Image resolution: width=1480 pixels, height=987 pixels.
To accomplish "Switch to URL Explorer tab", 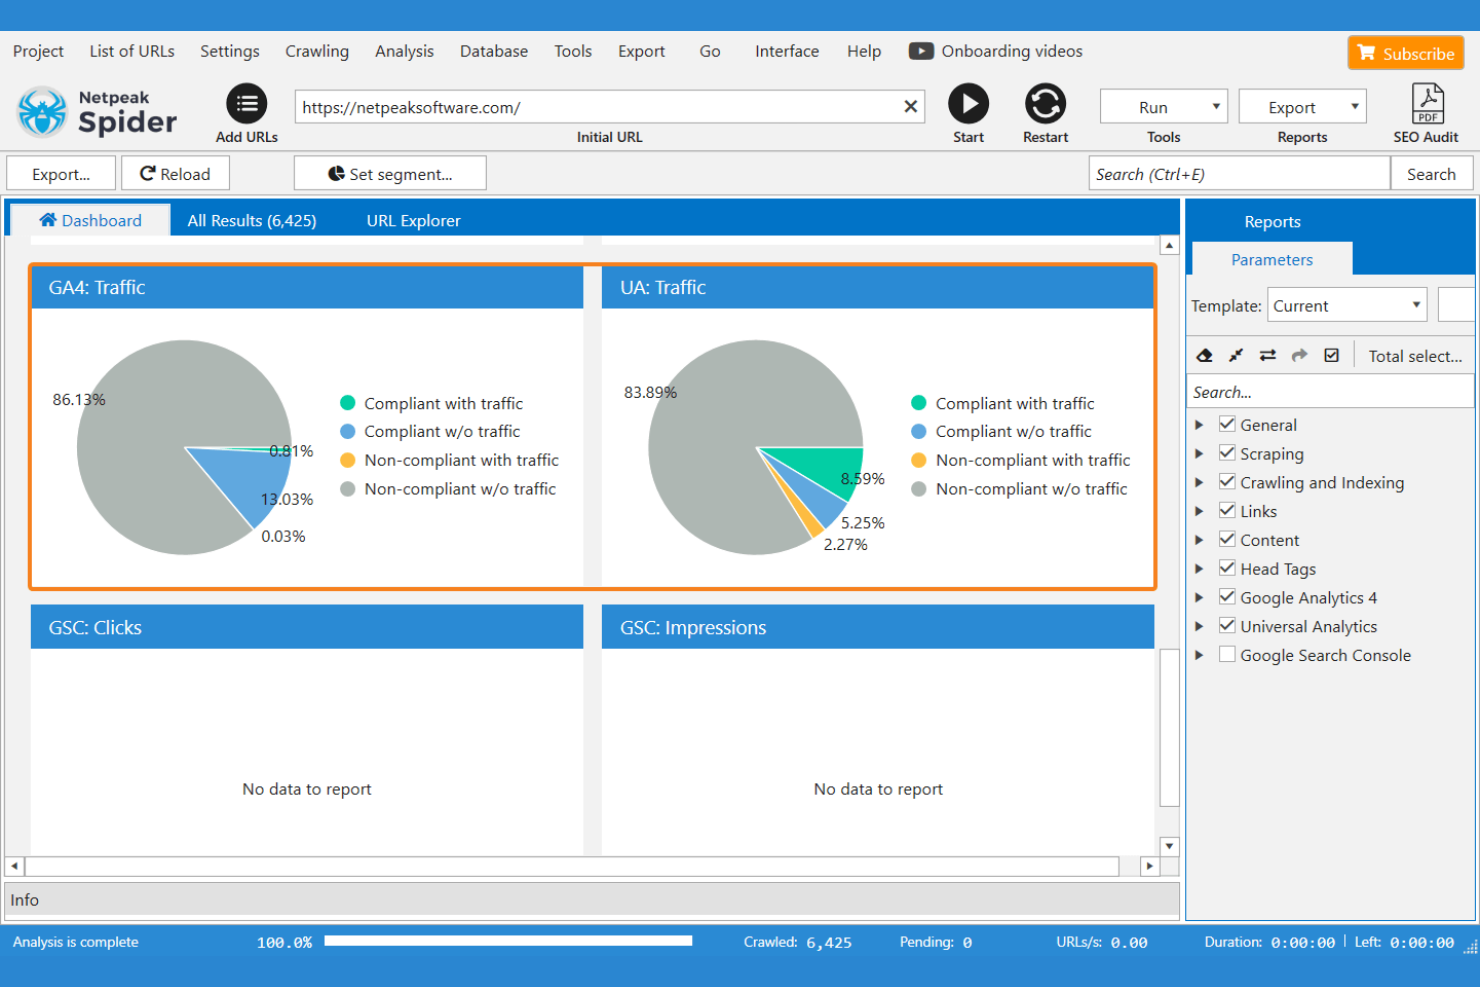I will coord(413,220).
